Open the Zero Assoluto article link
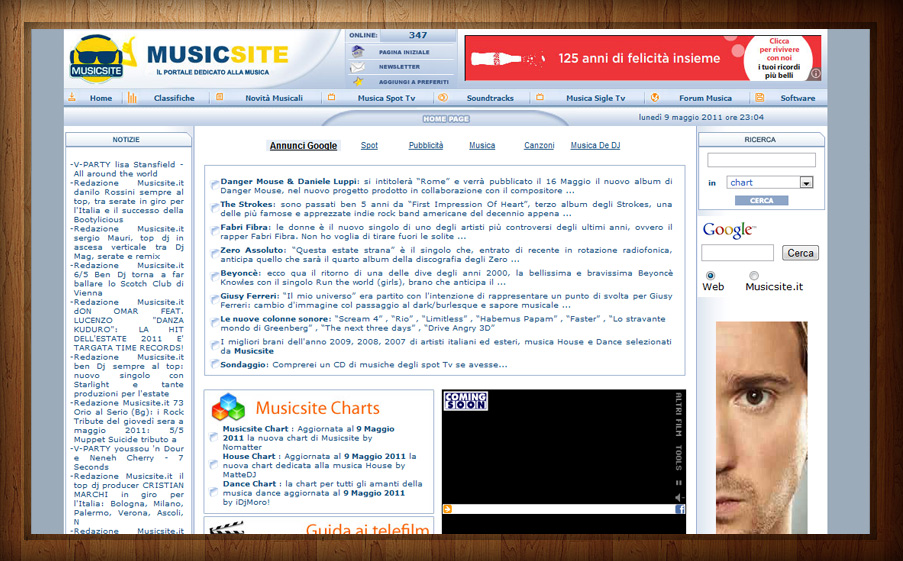The image size is (903, 561). 253,250
